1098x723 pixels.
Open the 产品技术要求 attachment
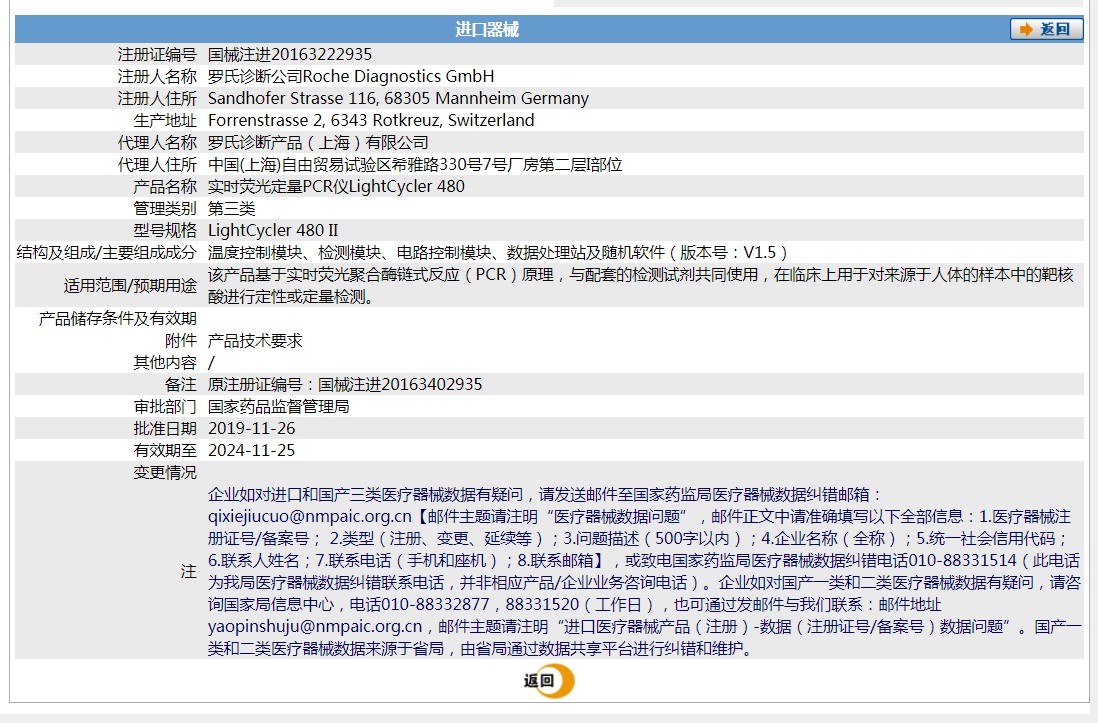pyautogui.click(x=255, y=340)
